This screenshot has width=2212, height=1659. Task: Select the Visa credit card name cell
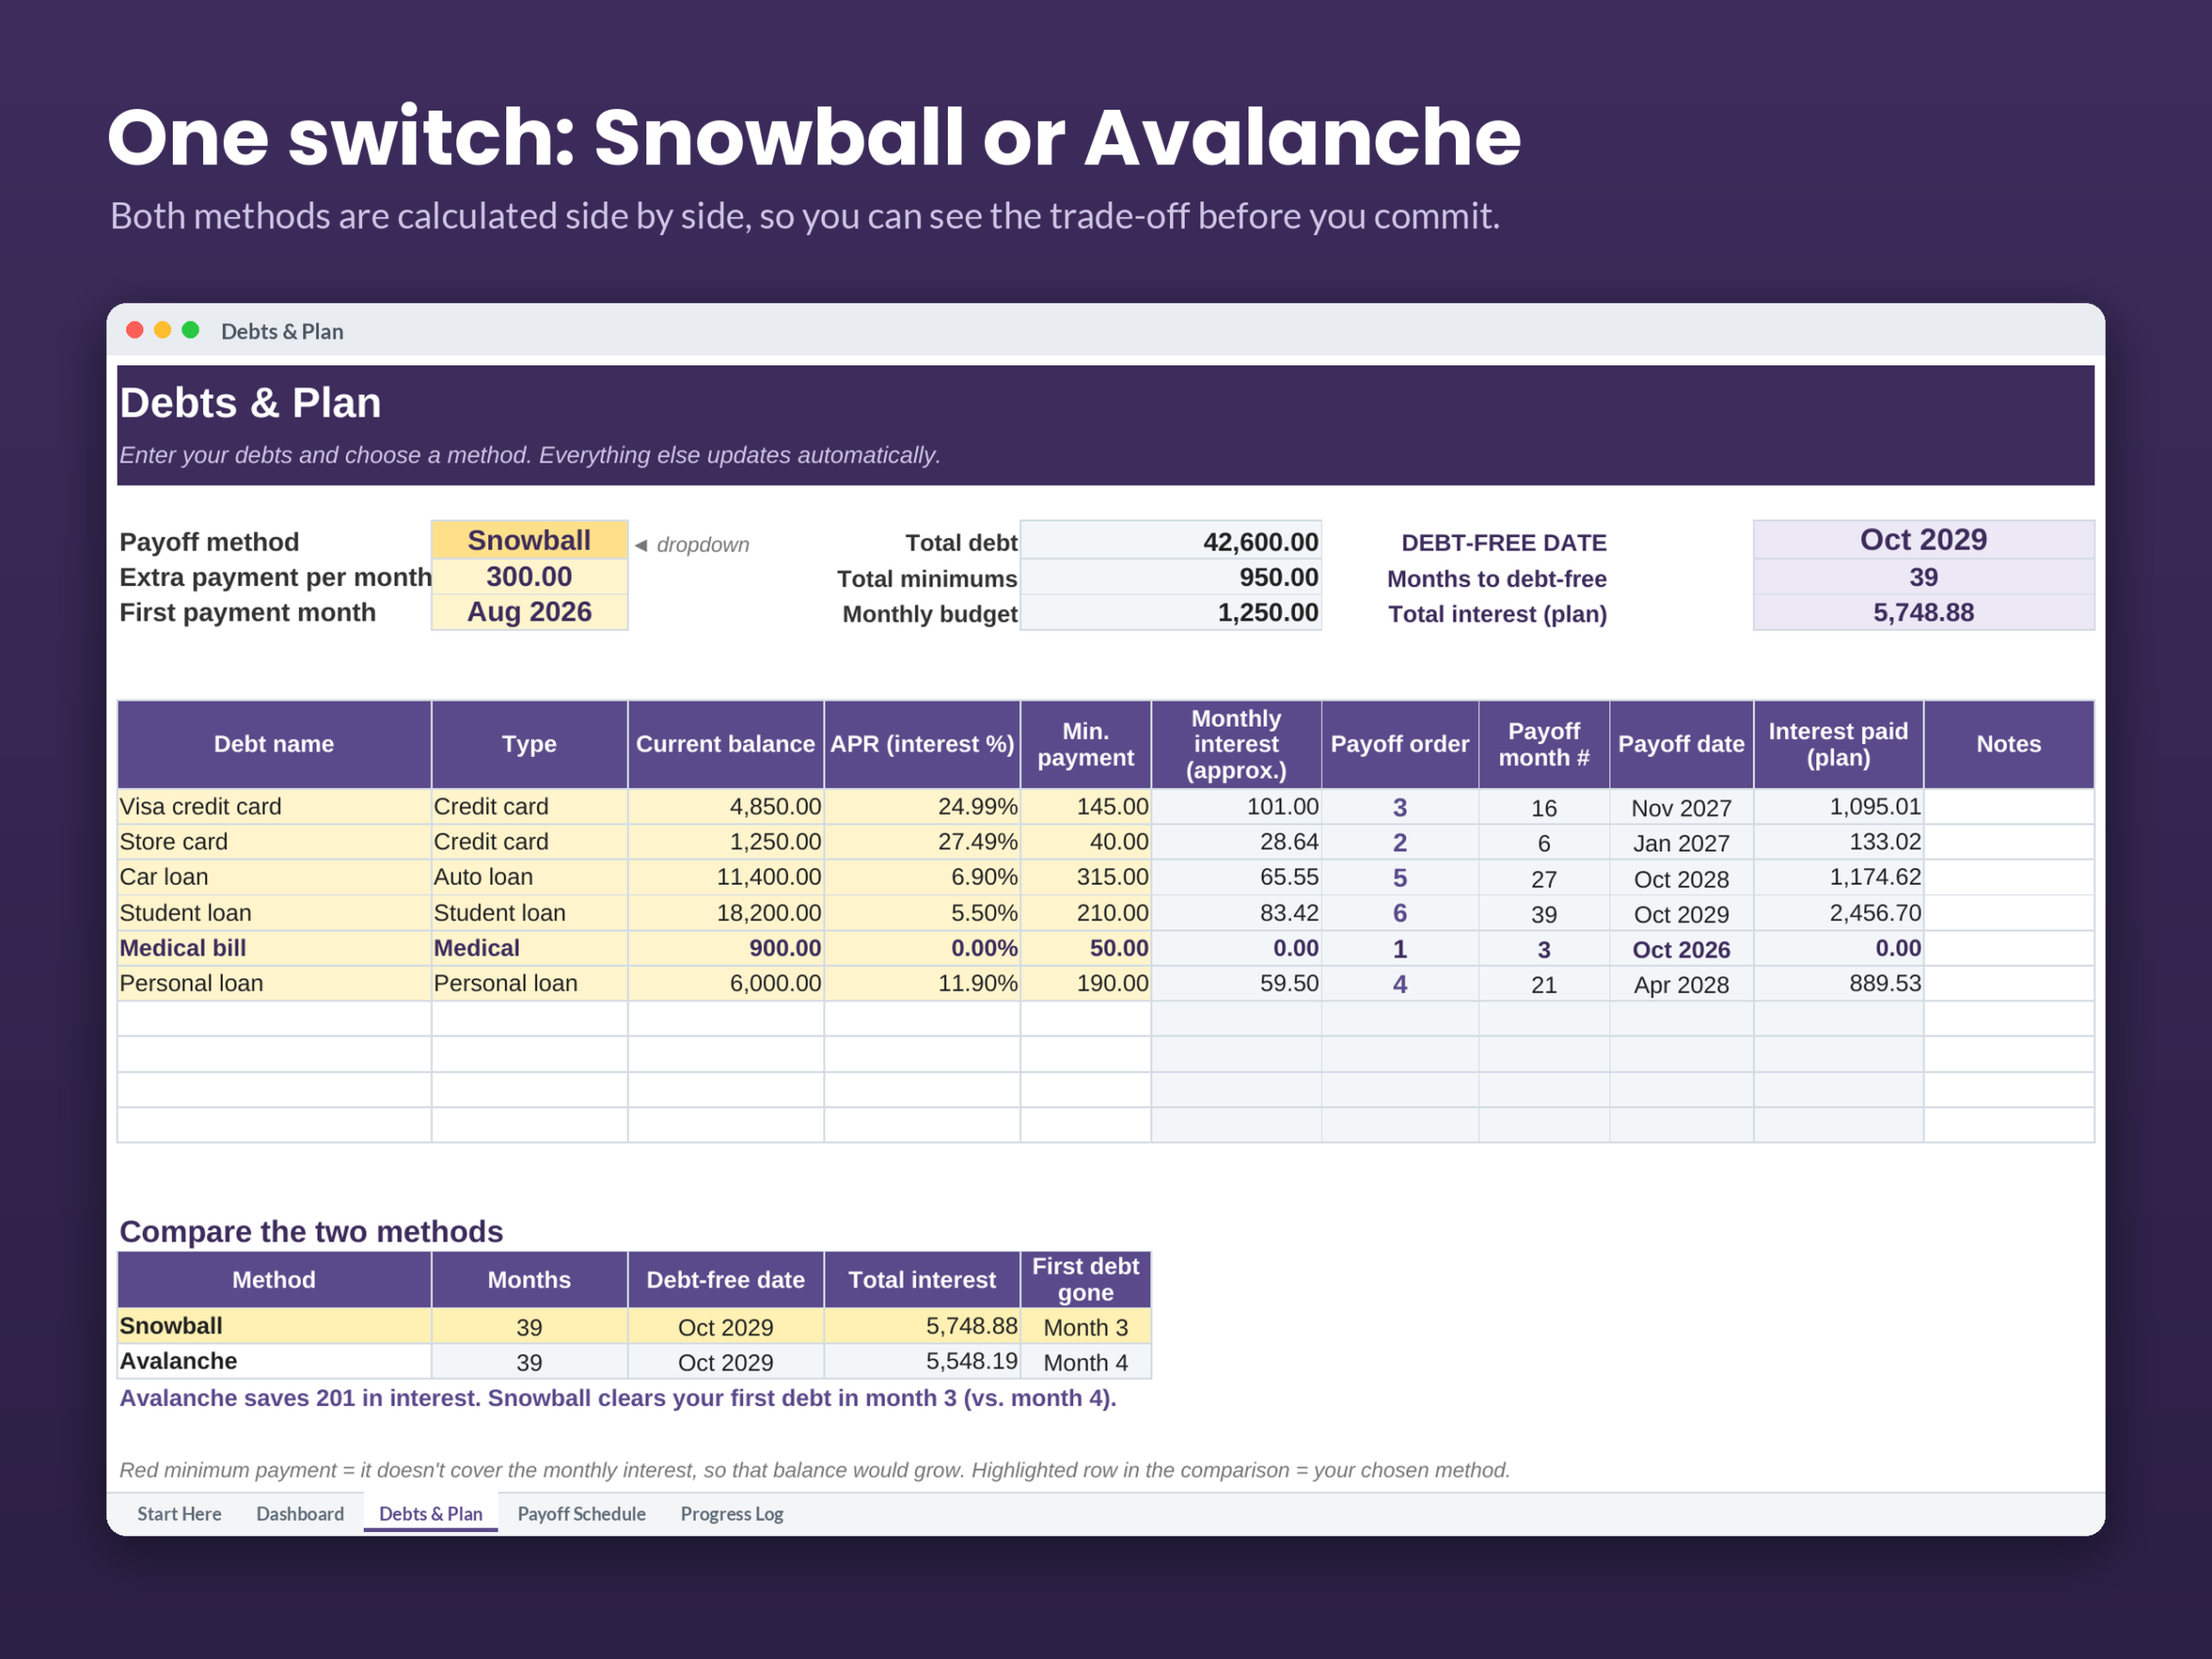274,806
